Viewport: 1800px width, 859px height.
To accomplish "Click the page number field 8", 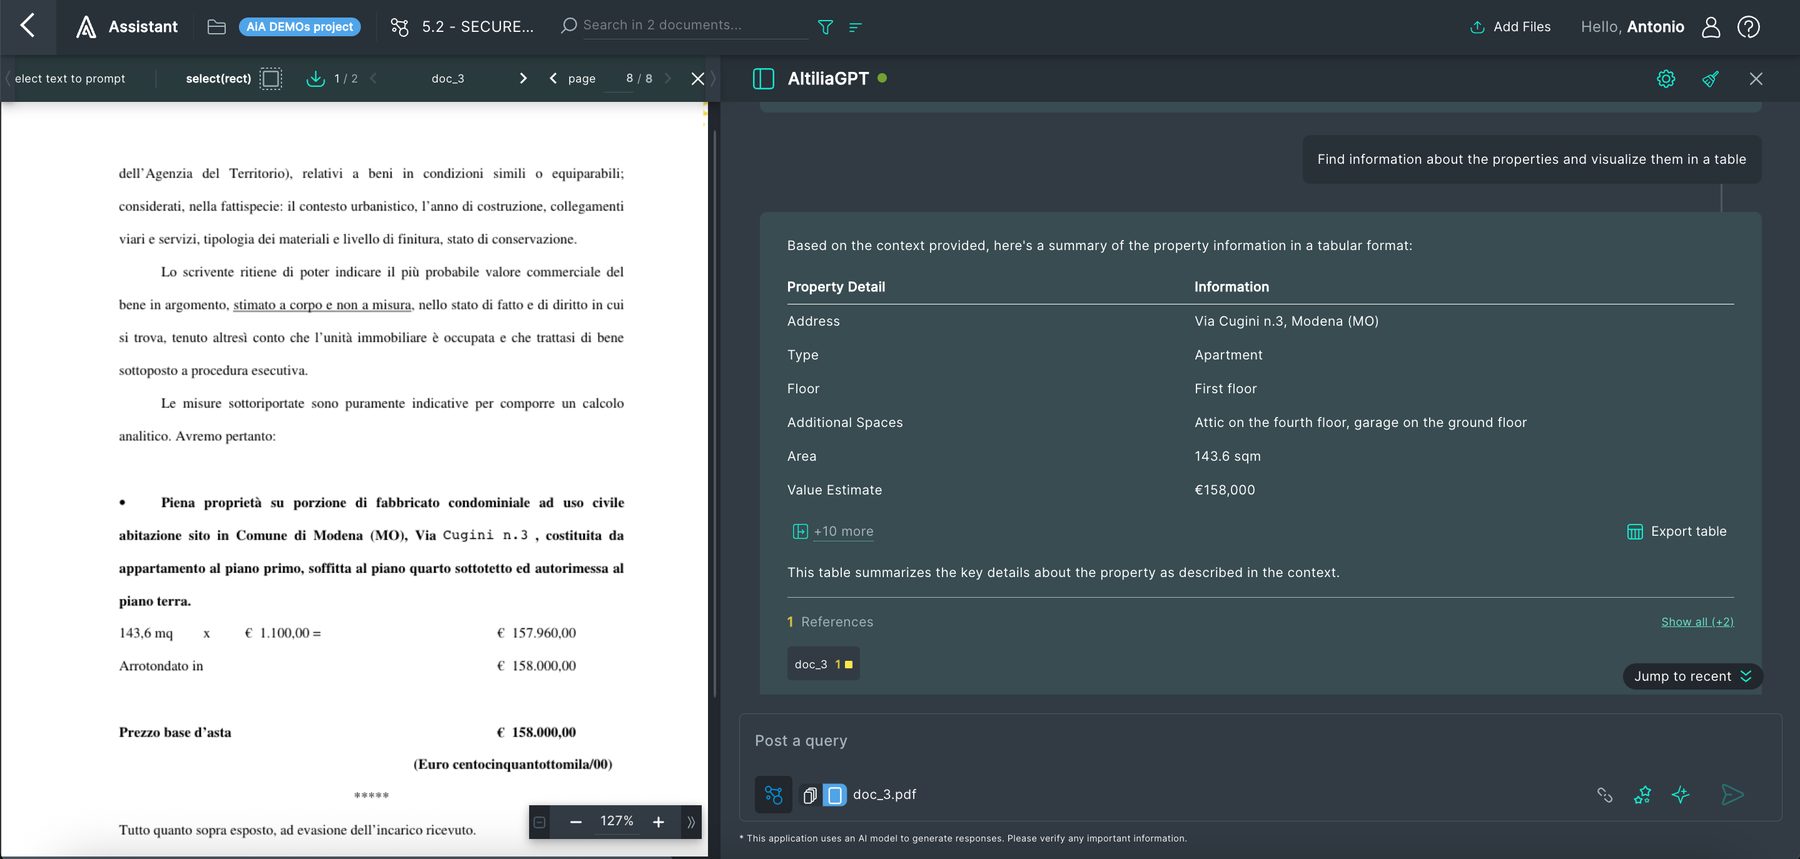I will click(x=629, y=78).
